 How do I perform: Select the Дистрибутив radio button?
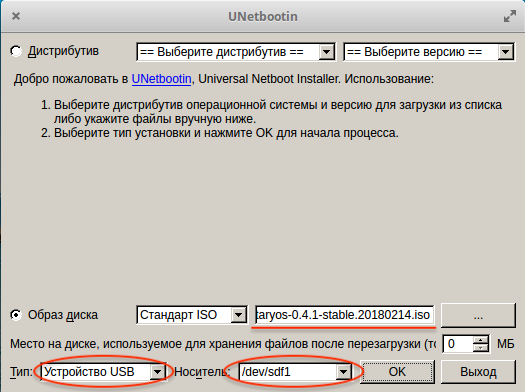point(16,51)
